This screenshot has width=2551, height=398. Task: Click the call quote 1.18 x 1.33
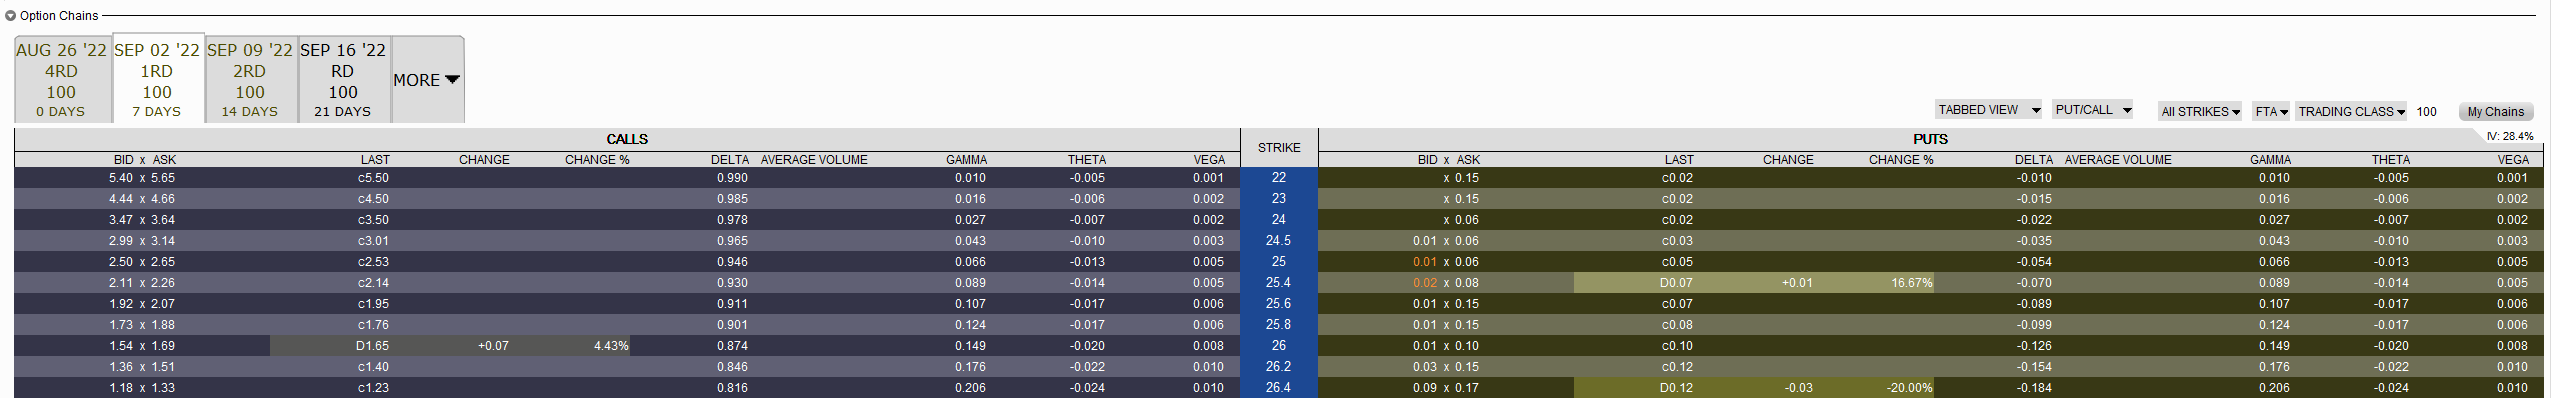[142, 388]
